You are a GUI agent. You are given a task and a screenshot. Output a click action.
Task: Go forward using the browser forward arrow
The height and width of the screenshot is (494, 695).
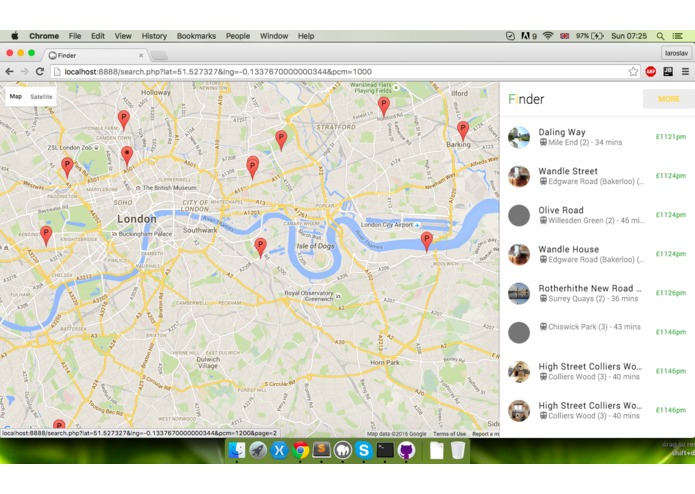25,71
